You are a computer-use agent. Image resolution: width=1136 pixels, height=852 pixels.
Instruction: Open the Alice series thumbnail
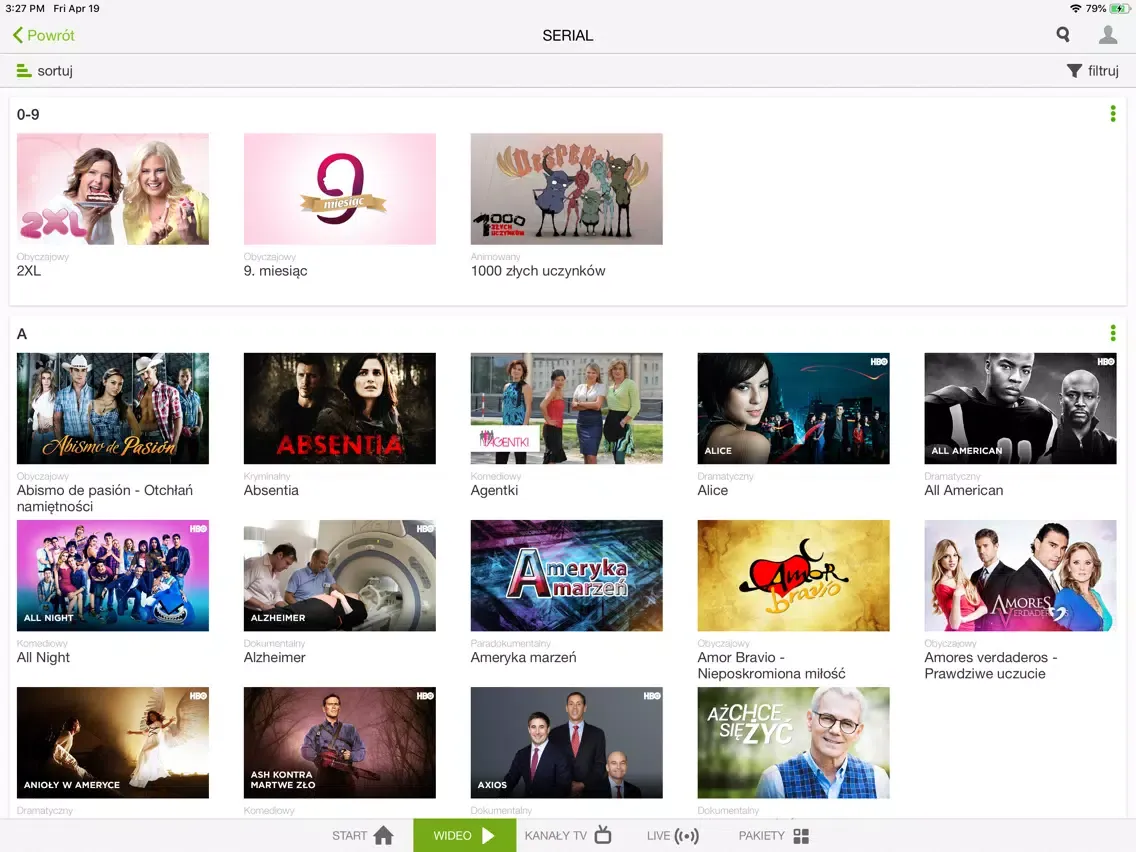[793, 408]
